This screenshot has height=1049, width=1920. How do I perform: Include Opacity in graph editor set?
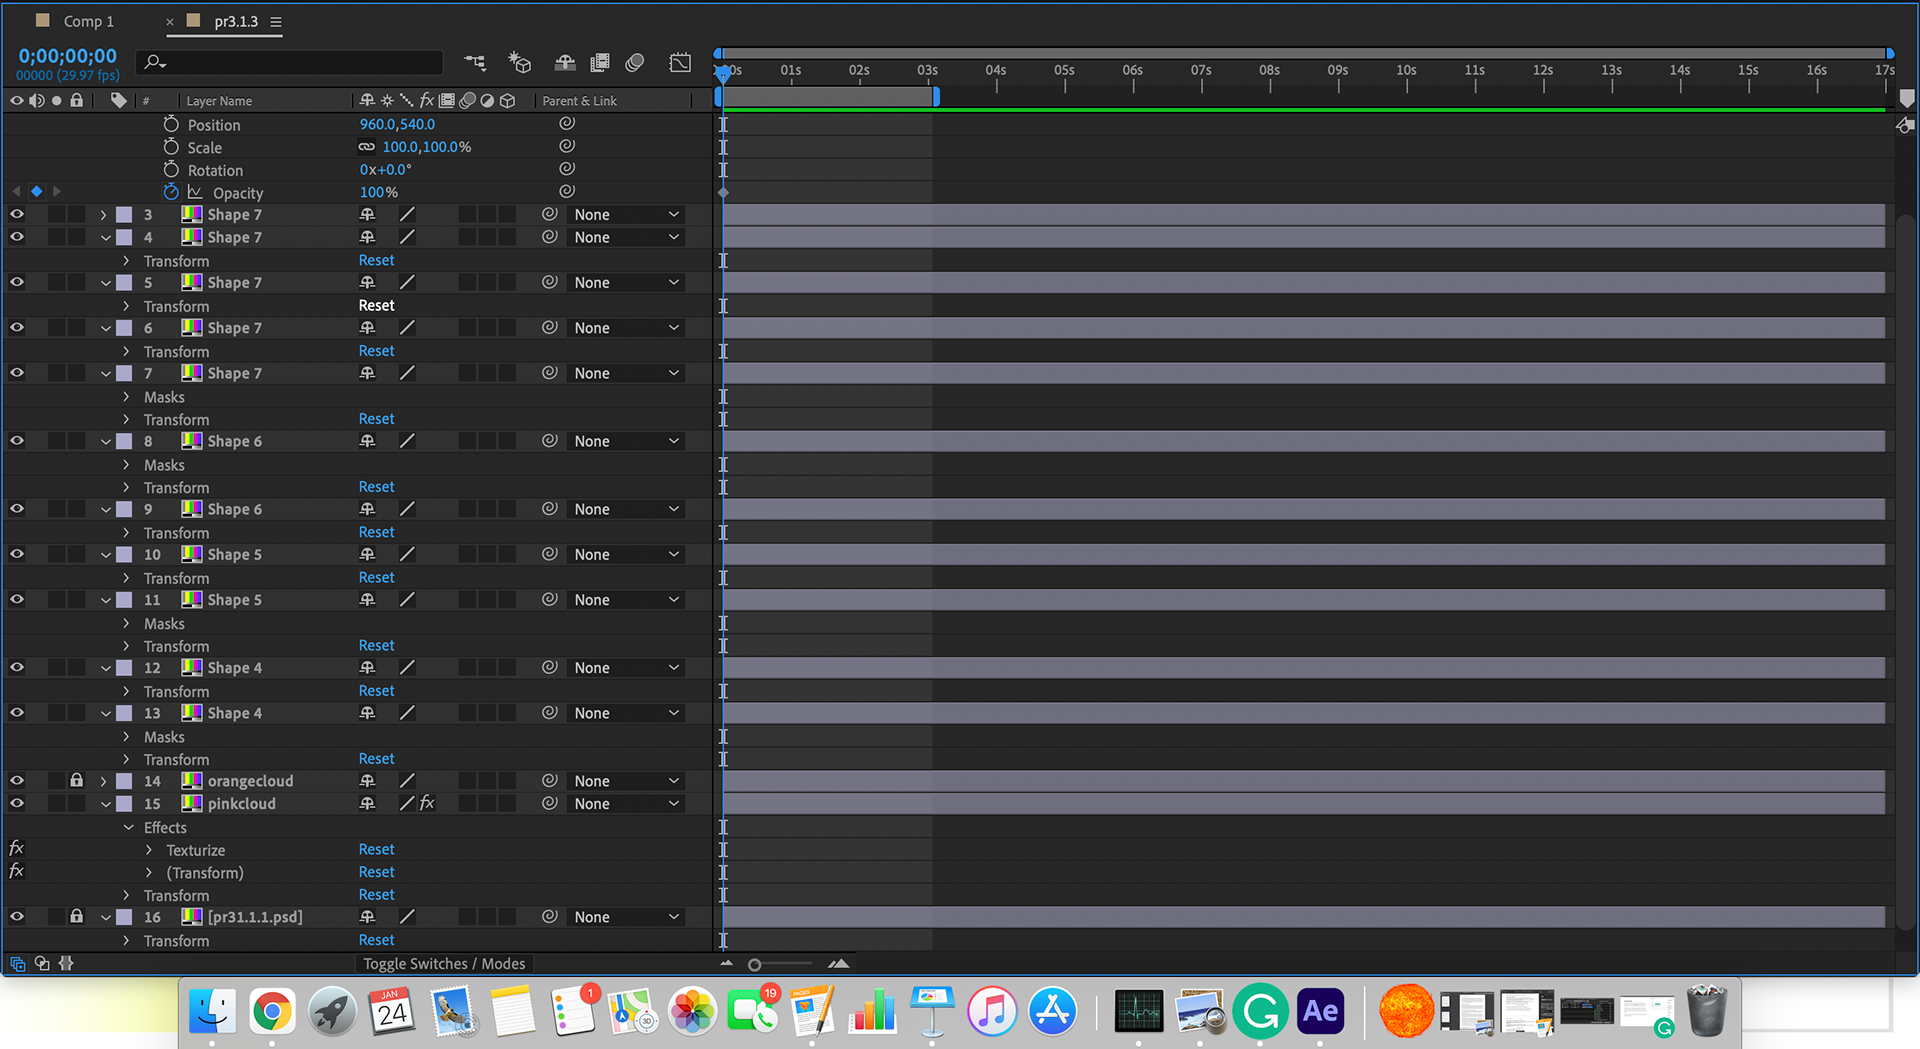195,192
